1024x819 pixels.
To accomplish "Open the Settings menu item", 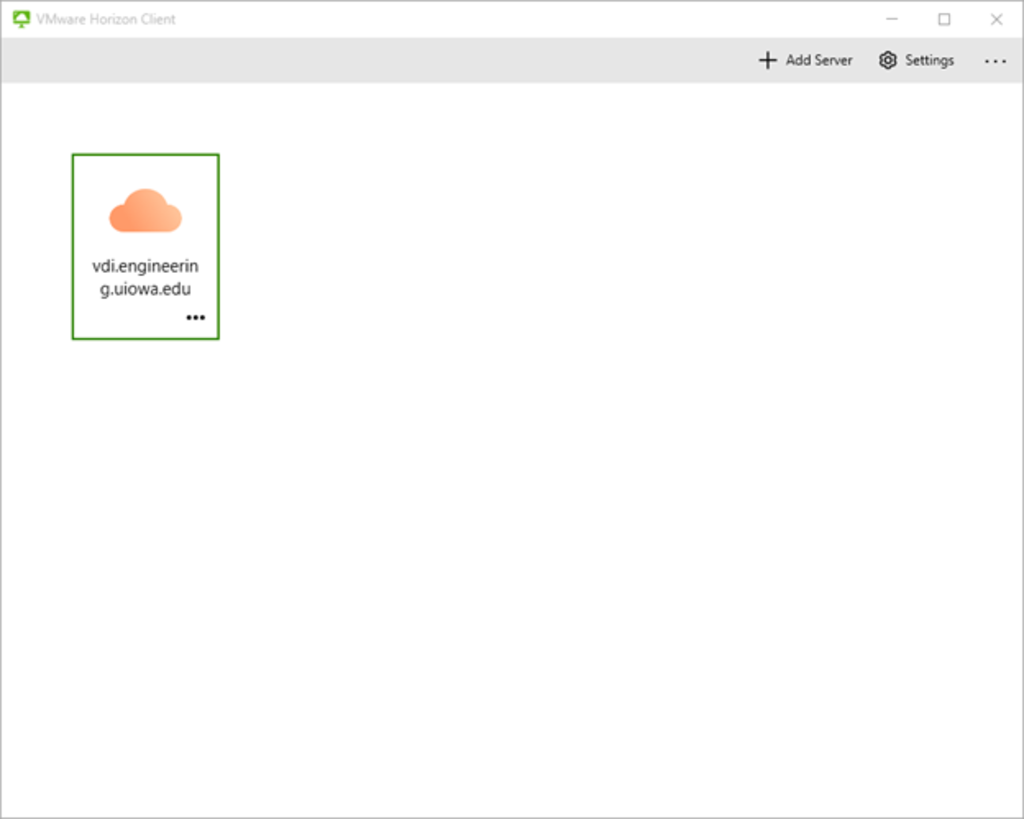I will [x=915, y=60].
